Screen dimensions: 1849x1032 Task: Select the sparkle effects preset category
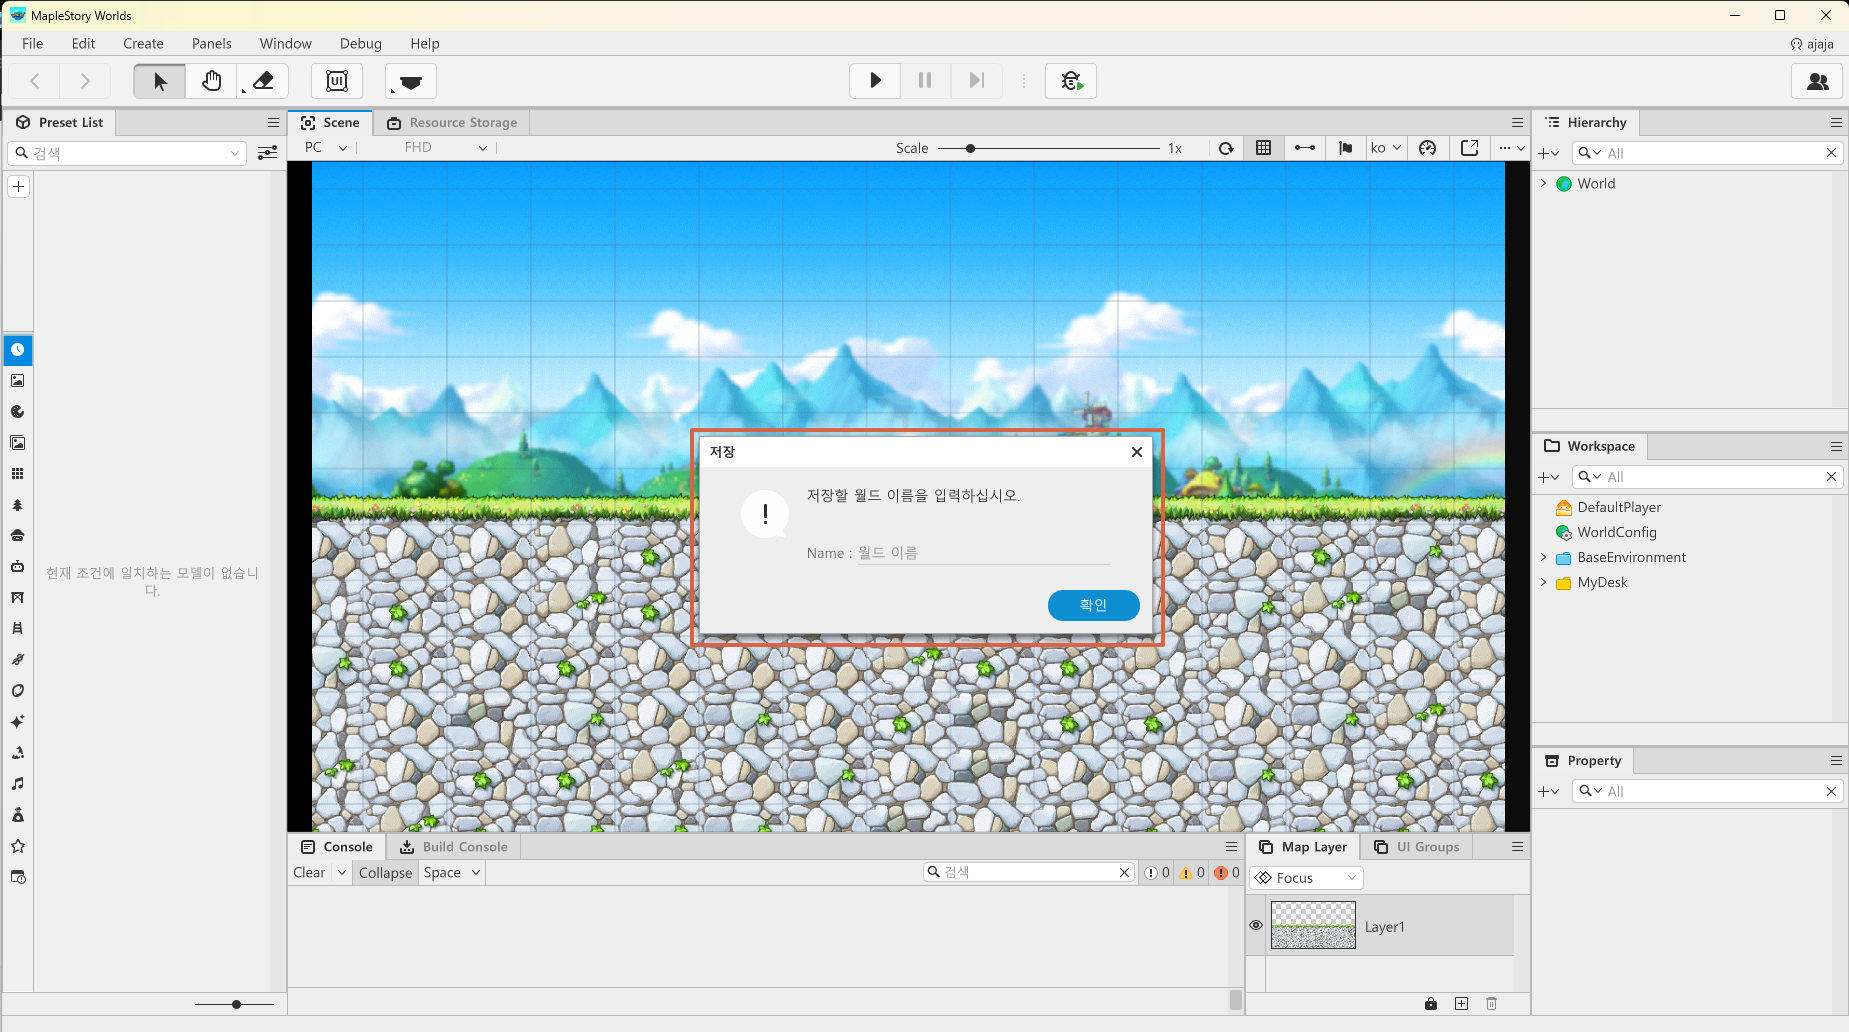[x=18, y=722]
